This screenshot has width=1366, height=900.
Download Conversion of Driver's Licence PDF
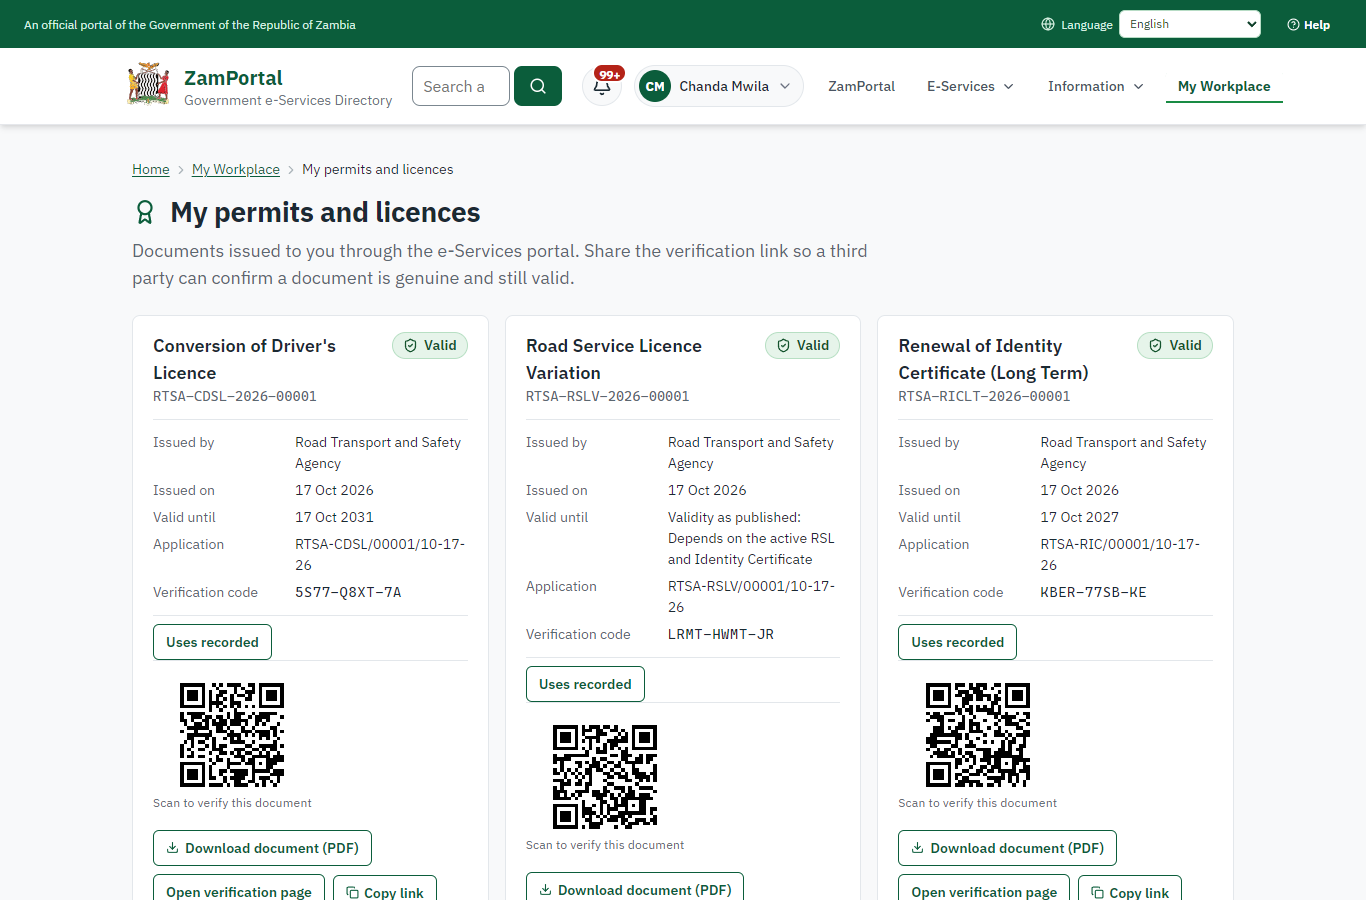(262, 848)
